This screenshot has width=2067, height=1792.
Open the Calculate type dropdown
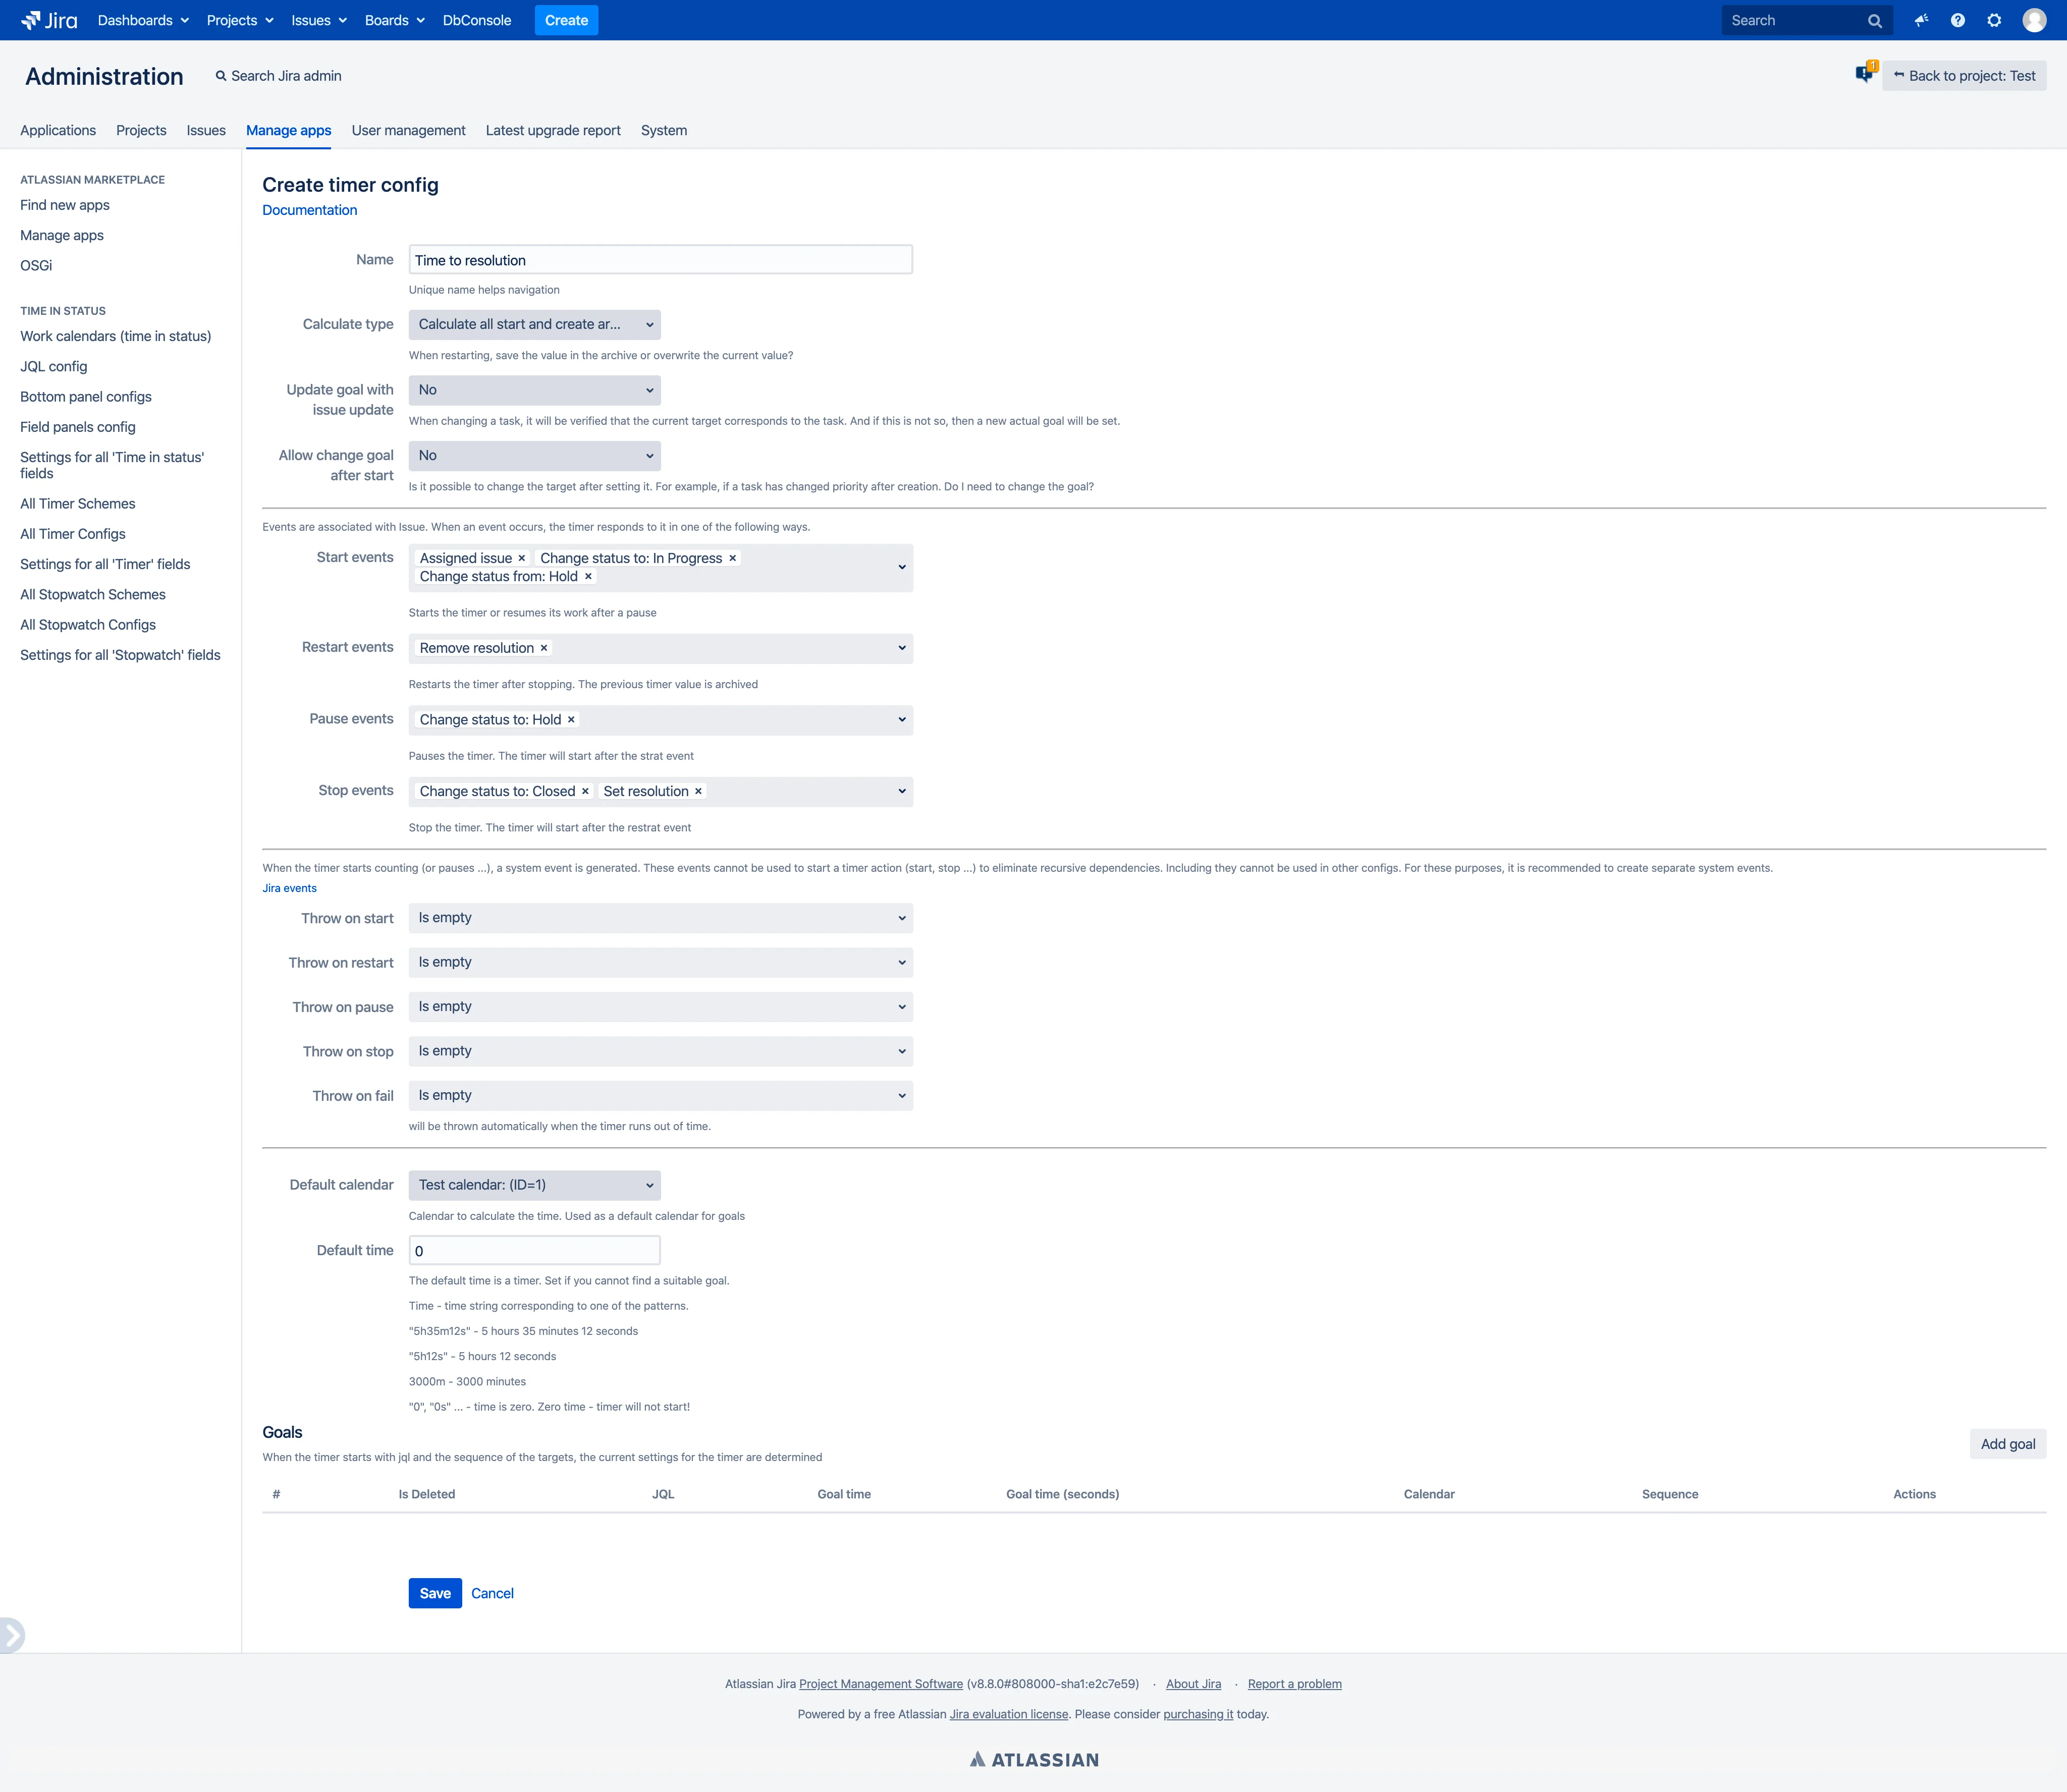coord(534,324)
